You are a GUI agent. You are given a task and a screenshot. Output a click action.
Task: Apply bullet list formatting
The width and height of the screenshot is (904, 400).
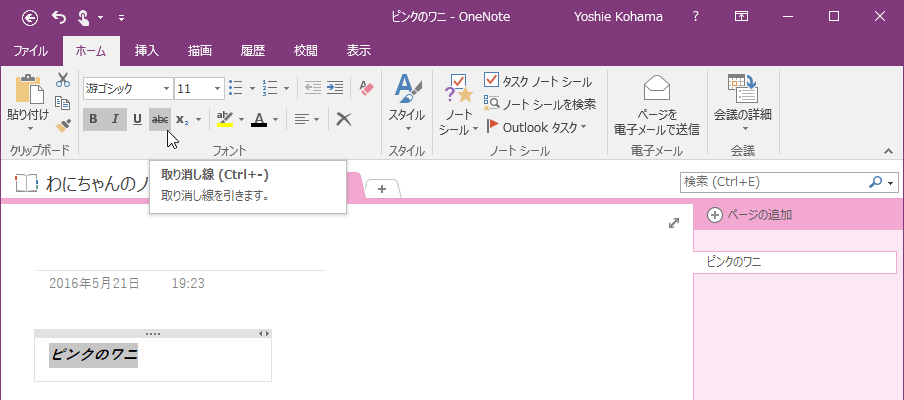click(236, 88)
